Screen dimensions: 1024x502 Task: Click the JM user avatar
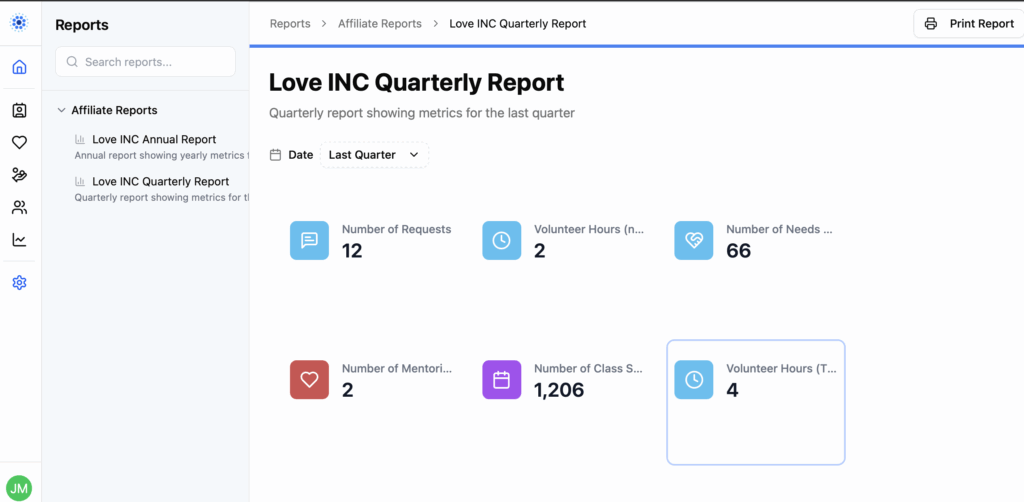[19, 488]
